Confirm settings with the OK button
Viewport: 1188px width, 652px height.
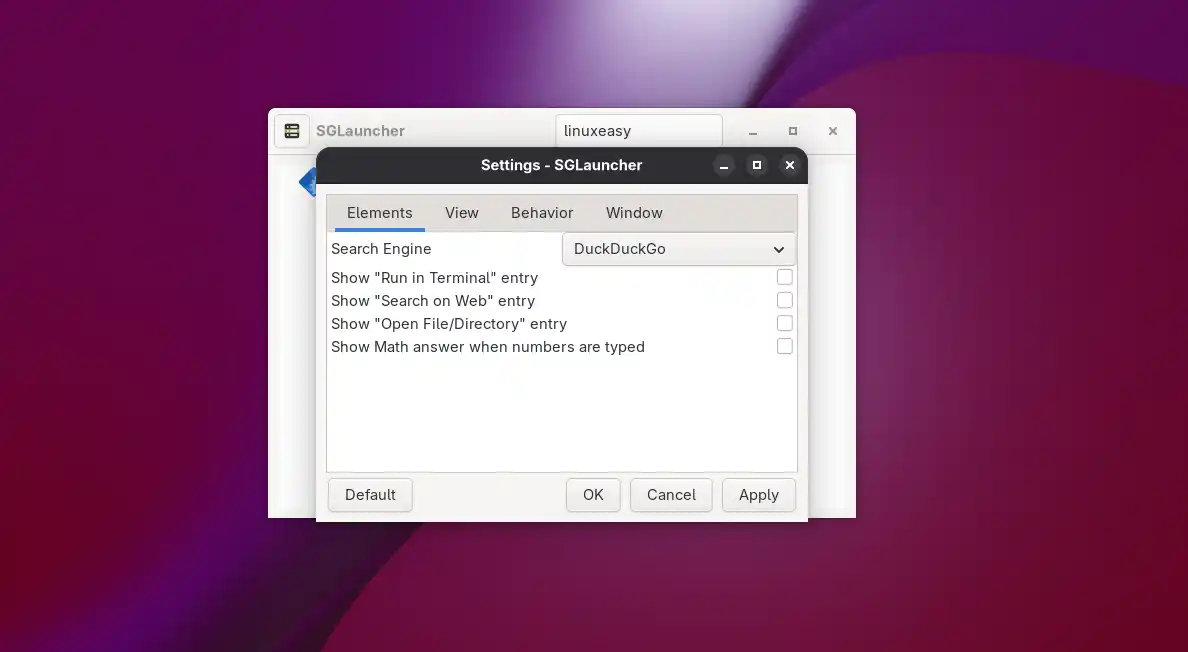(x=593, y=495)
